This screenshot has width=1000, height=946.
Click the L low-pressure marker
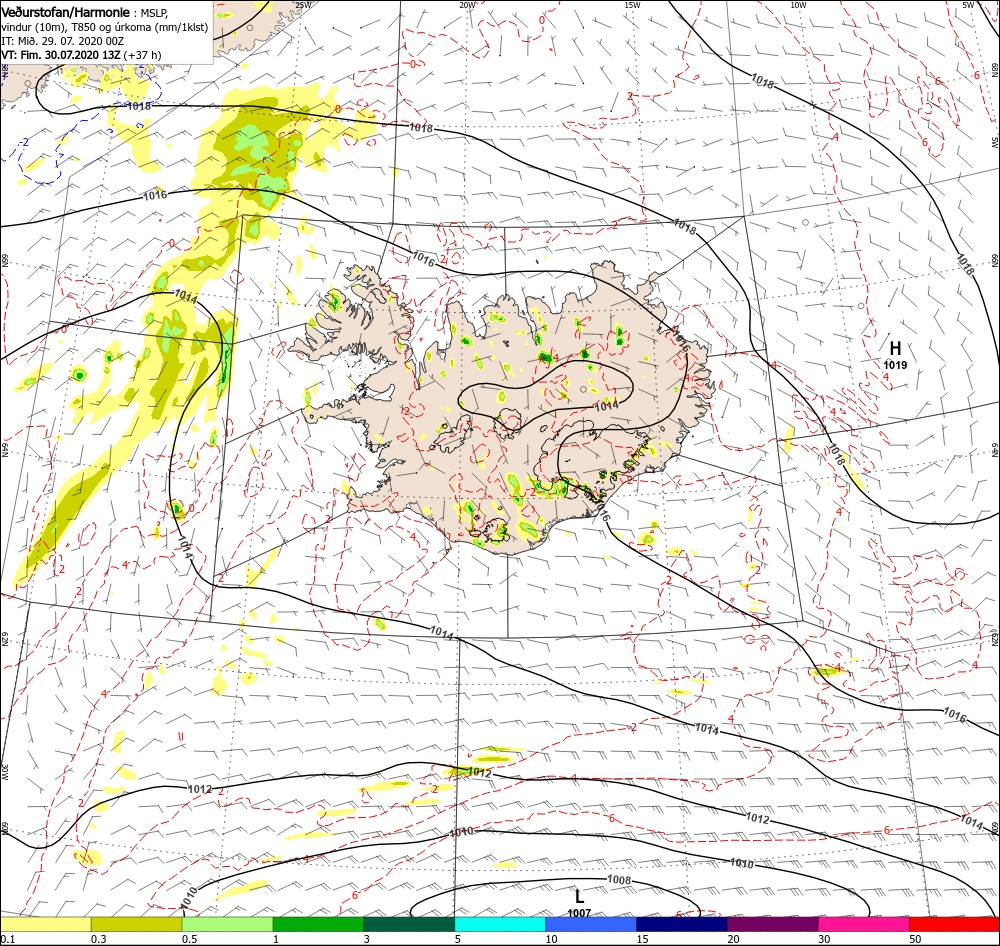[579, 896]
